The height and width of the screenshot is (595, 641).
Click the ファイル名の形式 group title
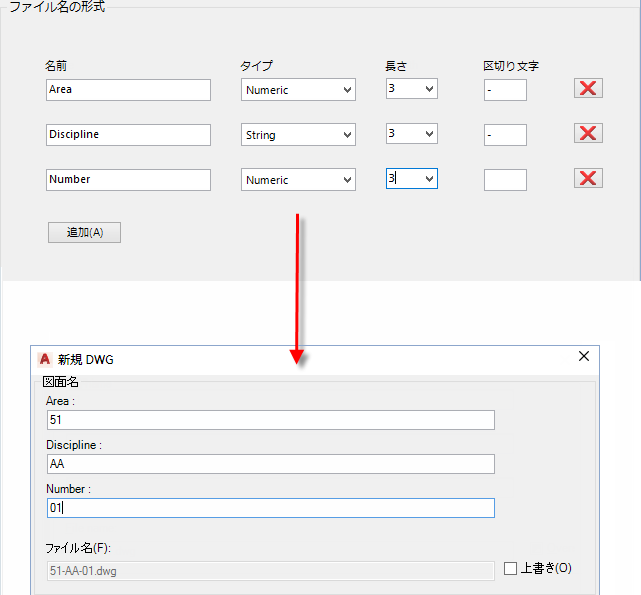(x=57, y=7)
